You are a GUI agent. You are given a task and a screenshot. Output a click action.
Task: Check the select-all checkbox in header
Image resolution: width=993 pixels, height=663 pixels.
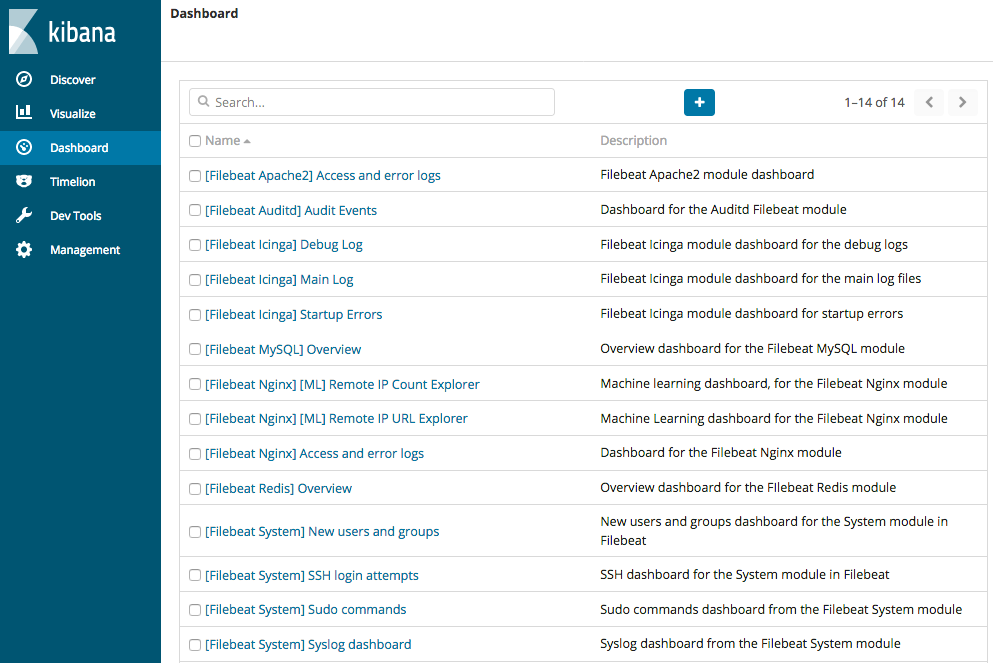point(195,141)
